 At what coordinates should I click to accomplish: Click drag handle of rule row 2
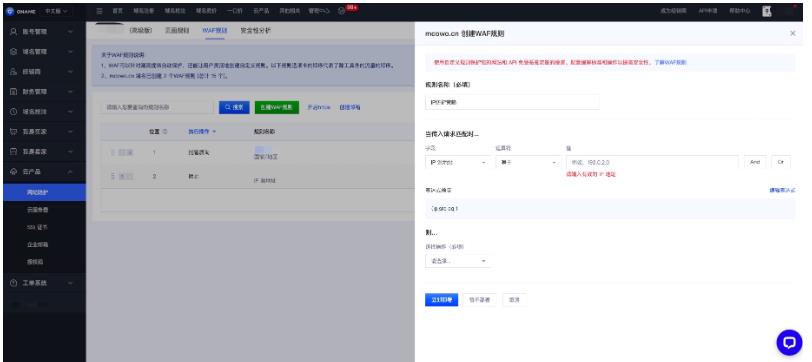point(112,177)
